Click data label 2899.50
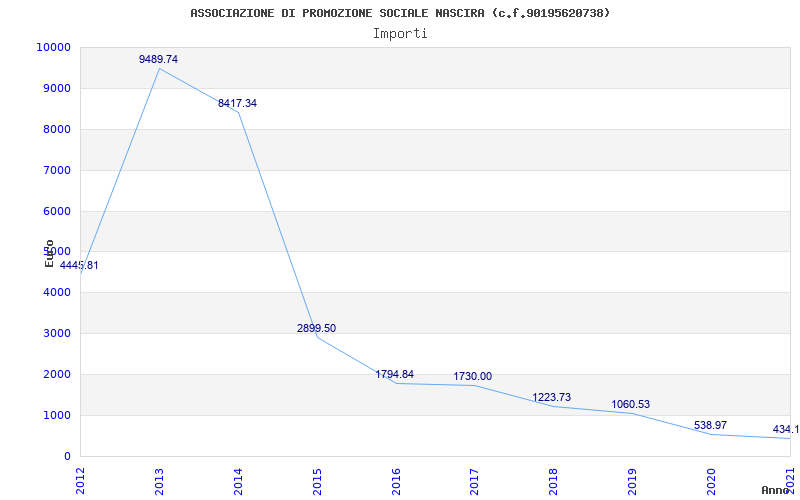This screenshot has height=500, width=800. point(316,329)
